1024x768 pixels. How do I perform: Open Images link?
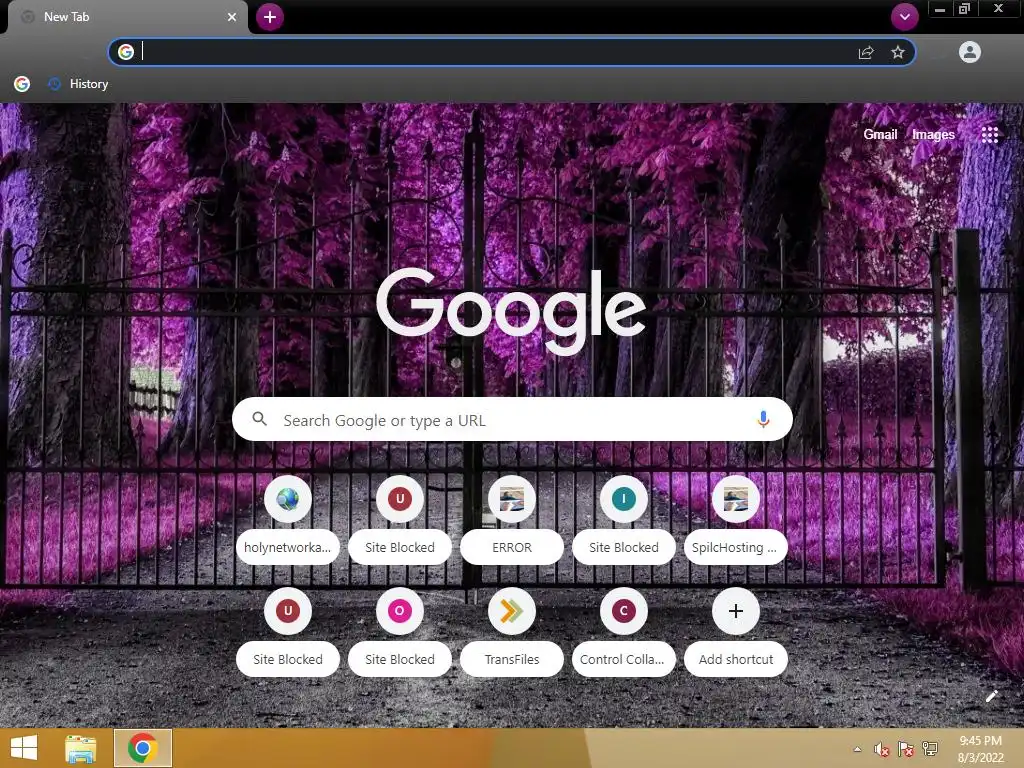click(933, 135)
